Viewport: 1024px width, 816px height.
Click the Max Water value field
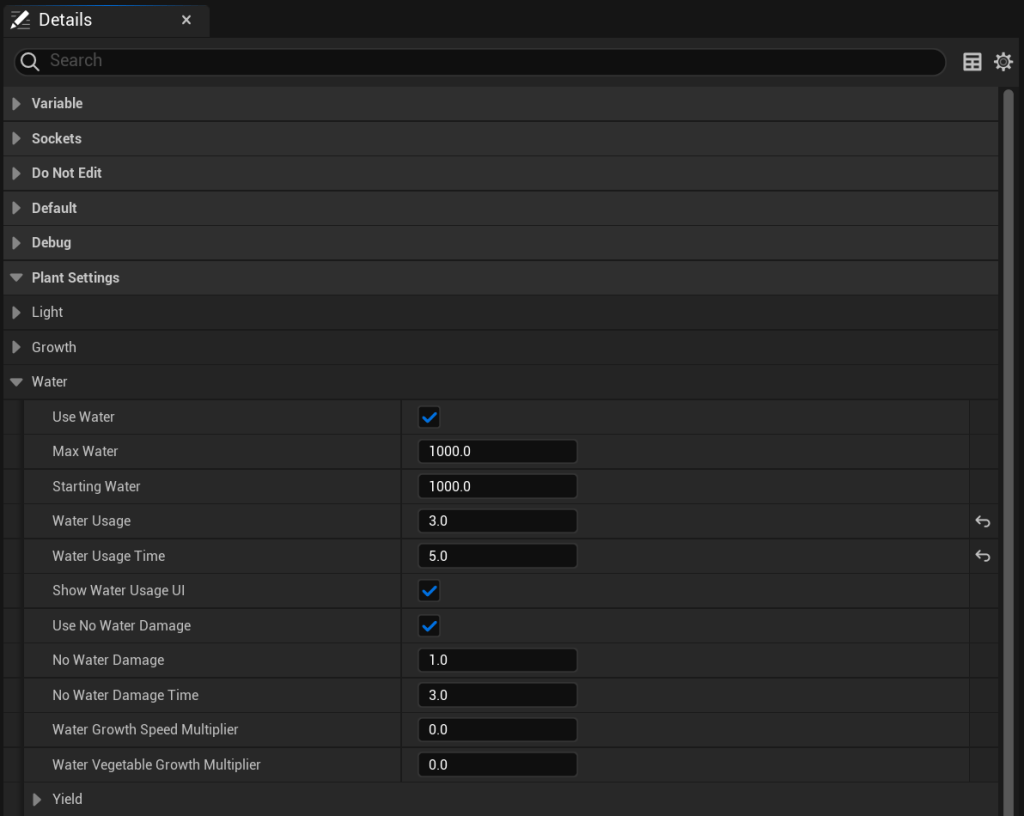tap(497, 452)
